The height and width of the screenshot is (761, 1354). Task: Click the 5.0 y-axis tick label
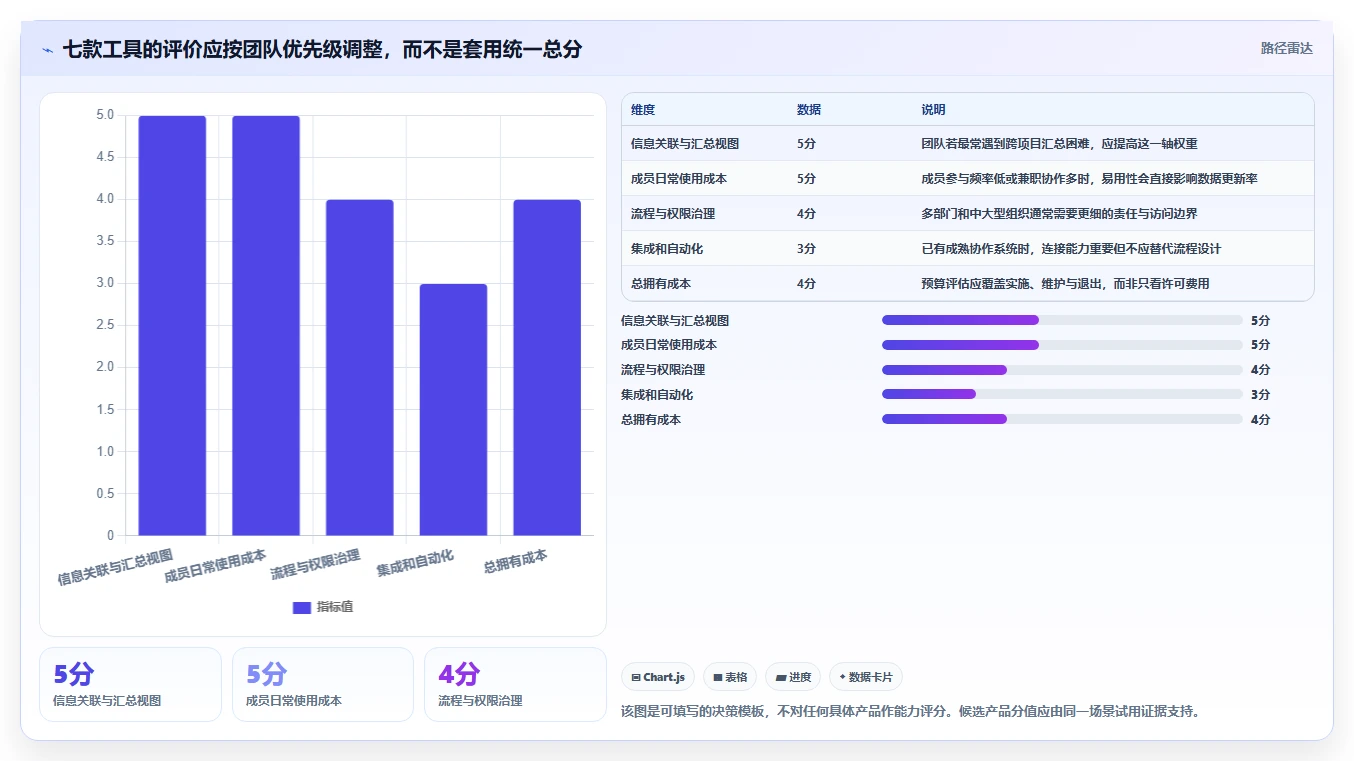(105, 115)
